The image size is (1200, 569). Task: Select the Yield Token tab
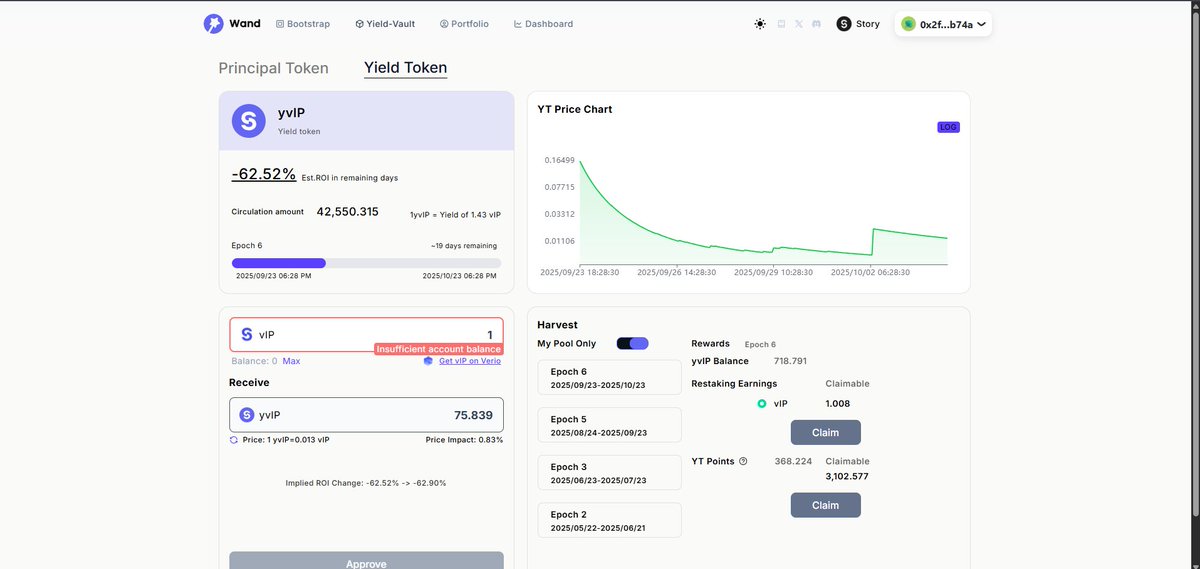click(x=405, y=68)
